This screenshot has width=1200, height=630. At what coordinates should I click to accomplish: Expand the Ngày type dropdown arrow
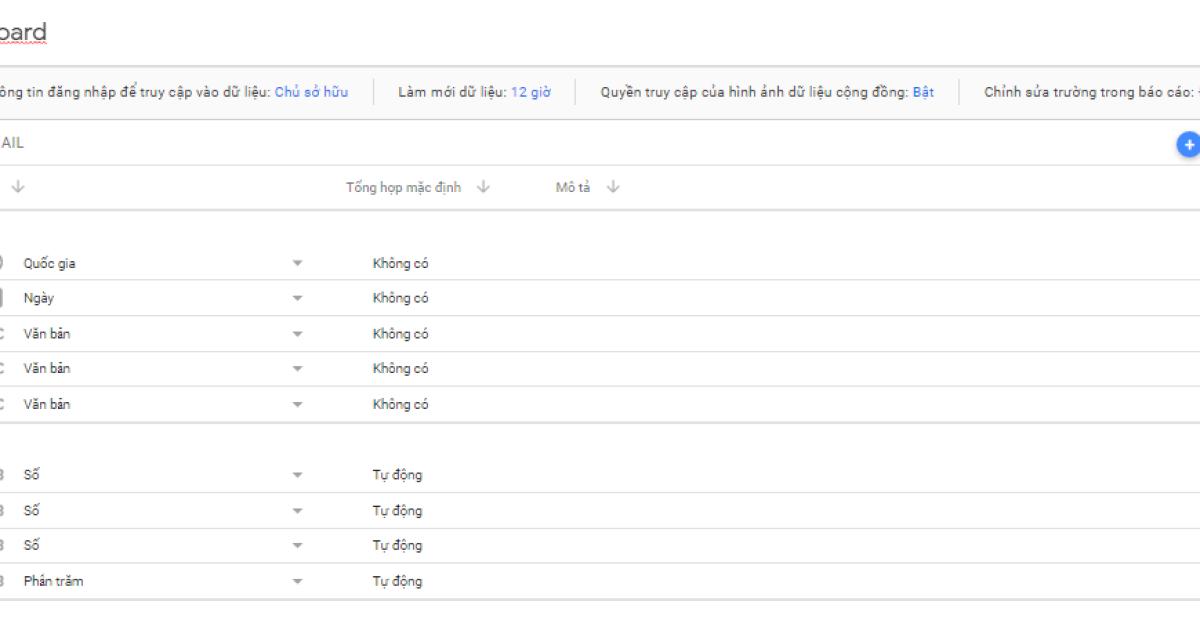coord(297,299)
